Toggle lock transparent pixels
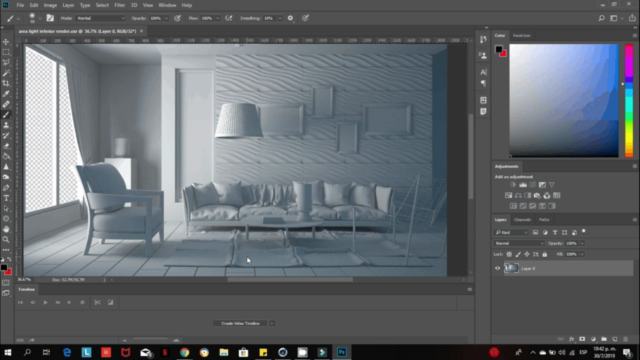 (x=509, y=254)
